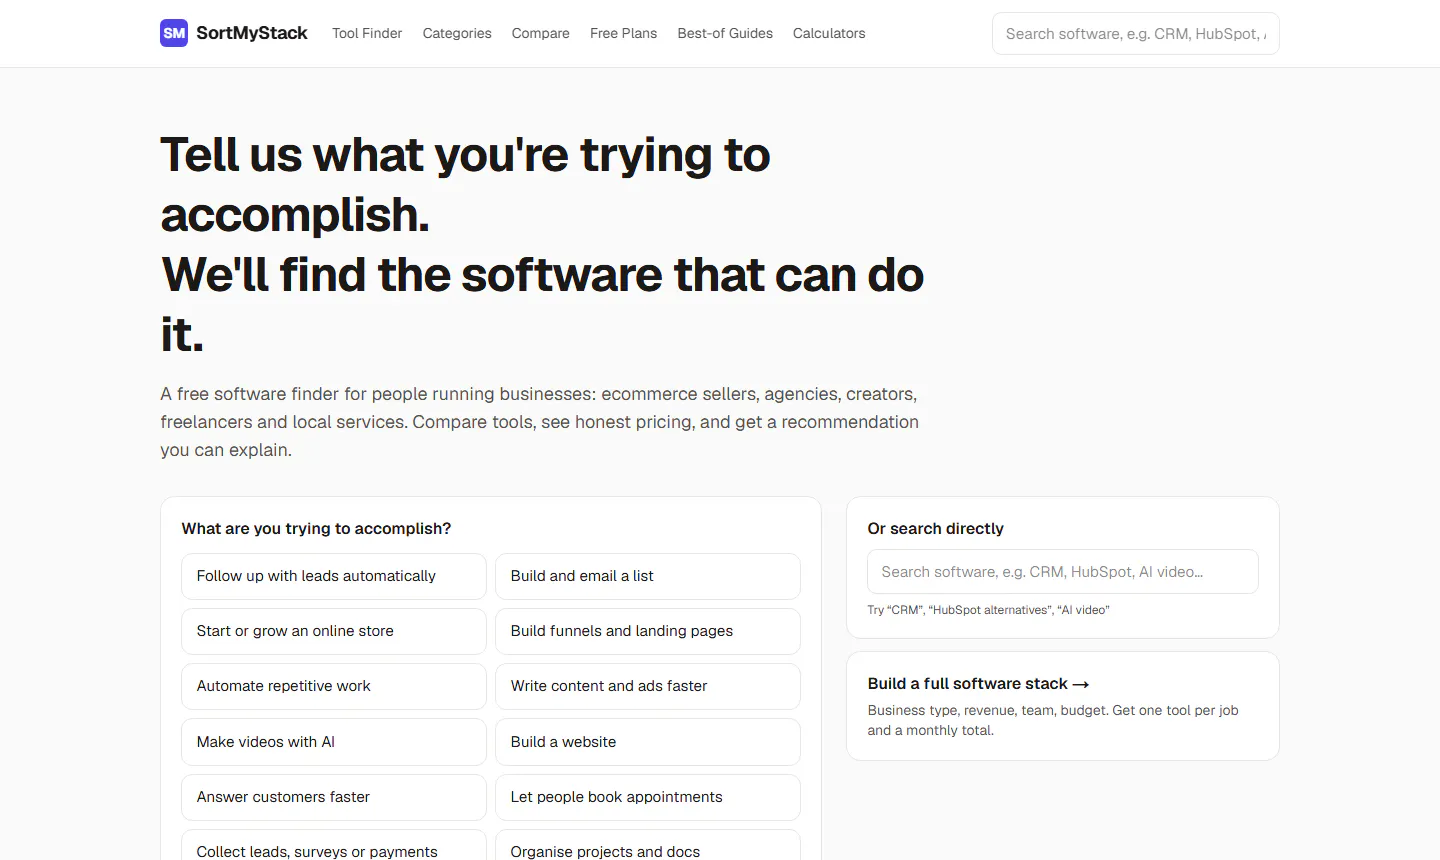Pick 'Write content and ads faster'
This screenshot has height=860, width=1440.
point(648,686)
